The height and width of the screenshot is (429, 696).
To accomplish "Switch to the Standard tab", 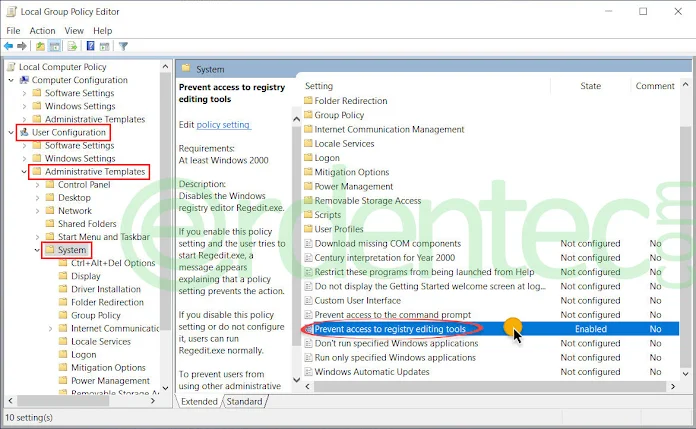I will click(244, 401).
